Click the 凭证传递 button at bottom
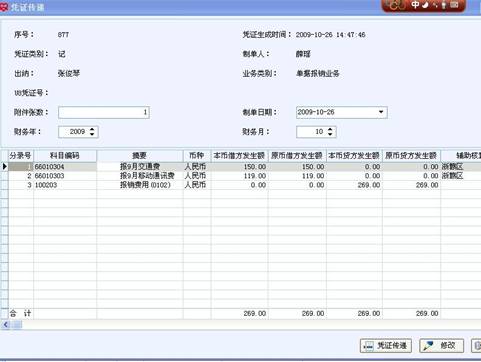Screen dimensions: 481x362 [x=386, y=346]
